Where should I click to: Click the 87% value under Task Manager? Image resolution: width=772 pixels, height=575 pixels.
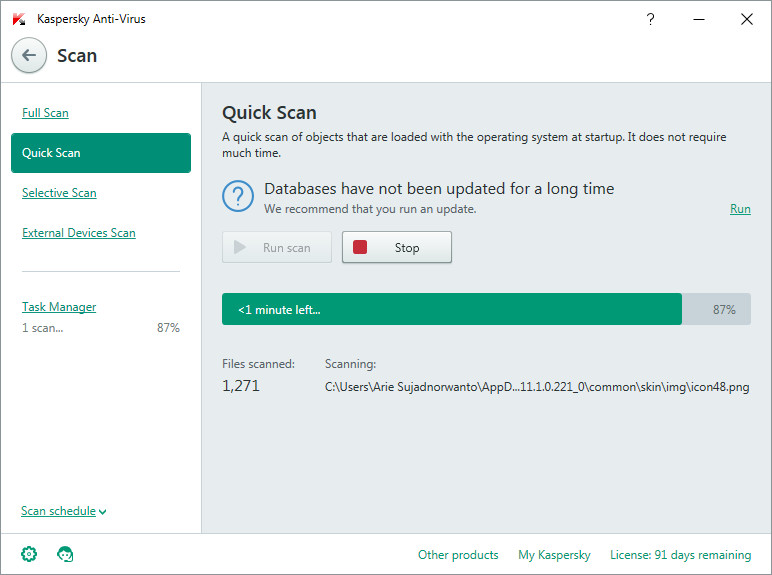tap(168, 328)
